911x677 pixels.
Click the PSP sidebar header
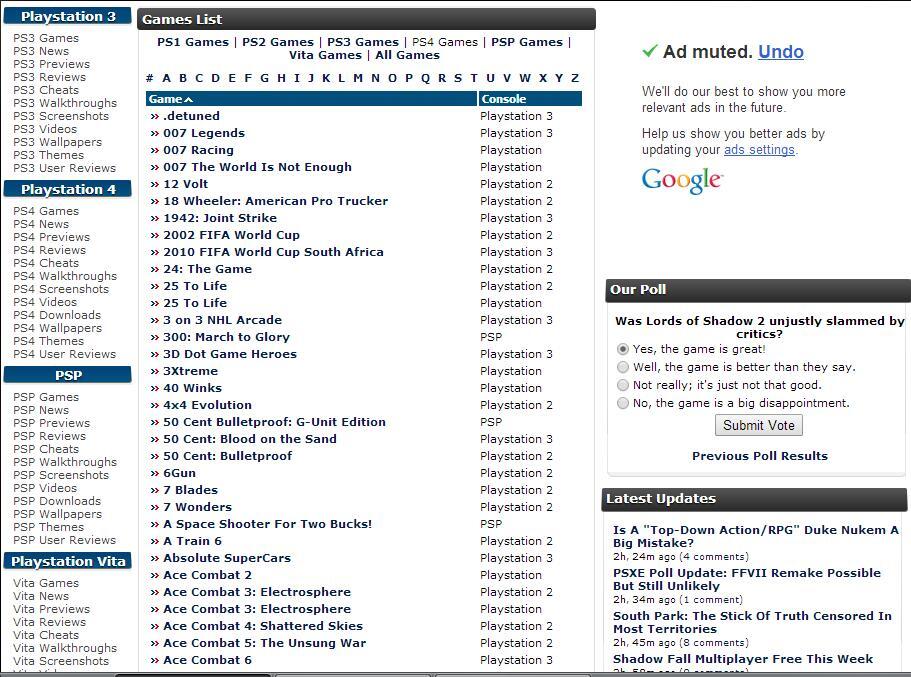[67, 375]
